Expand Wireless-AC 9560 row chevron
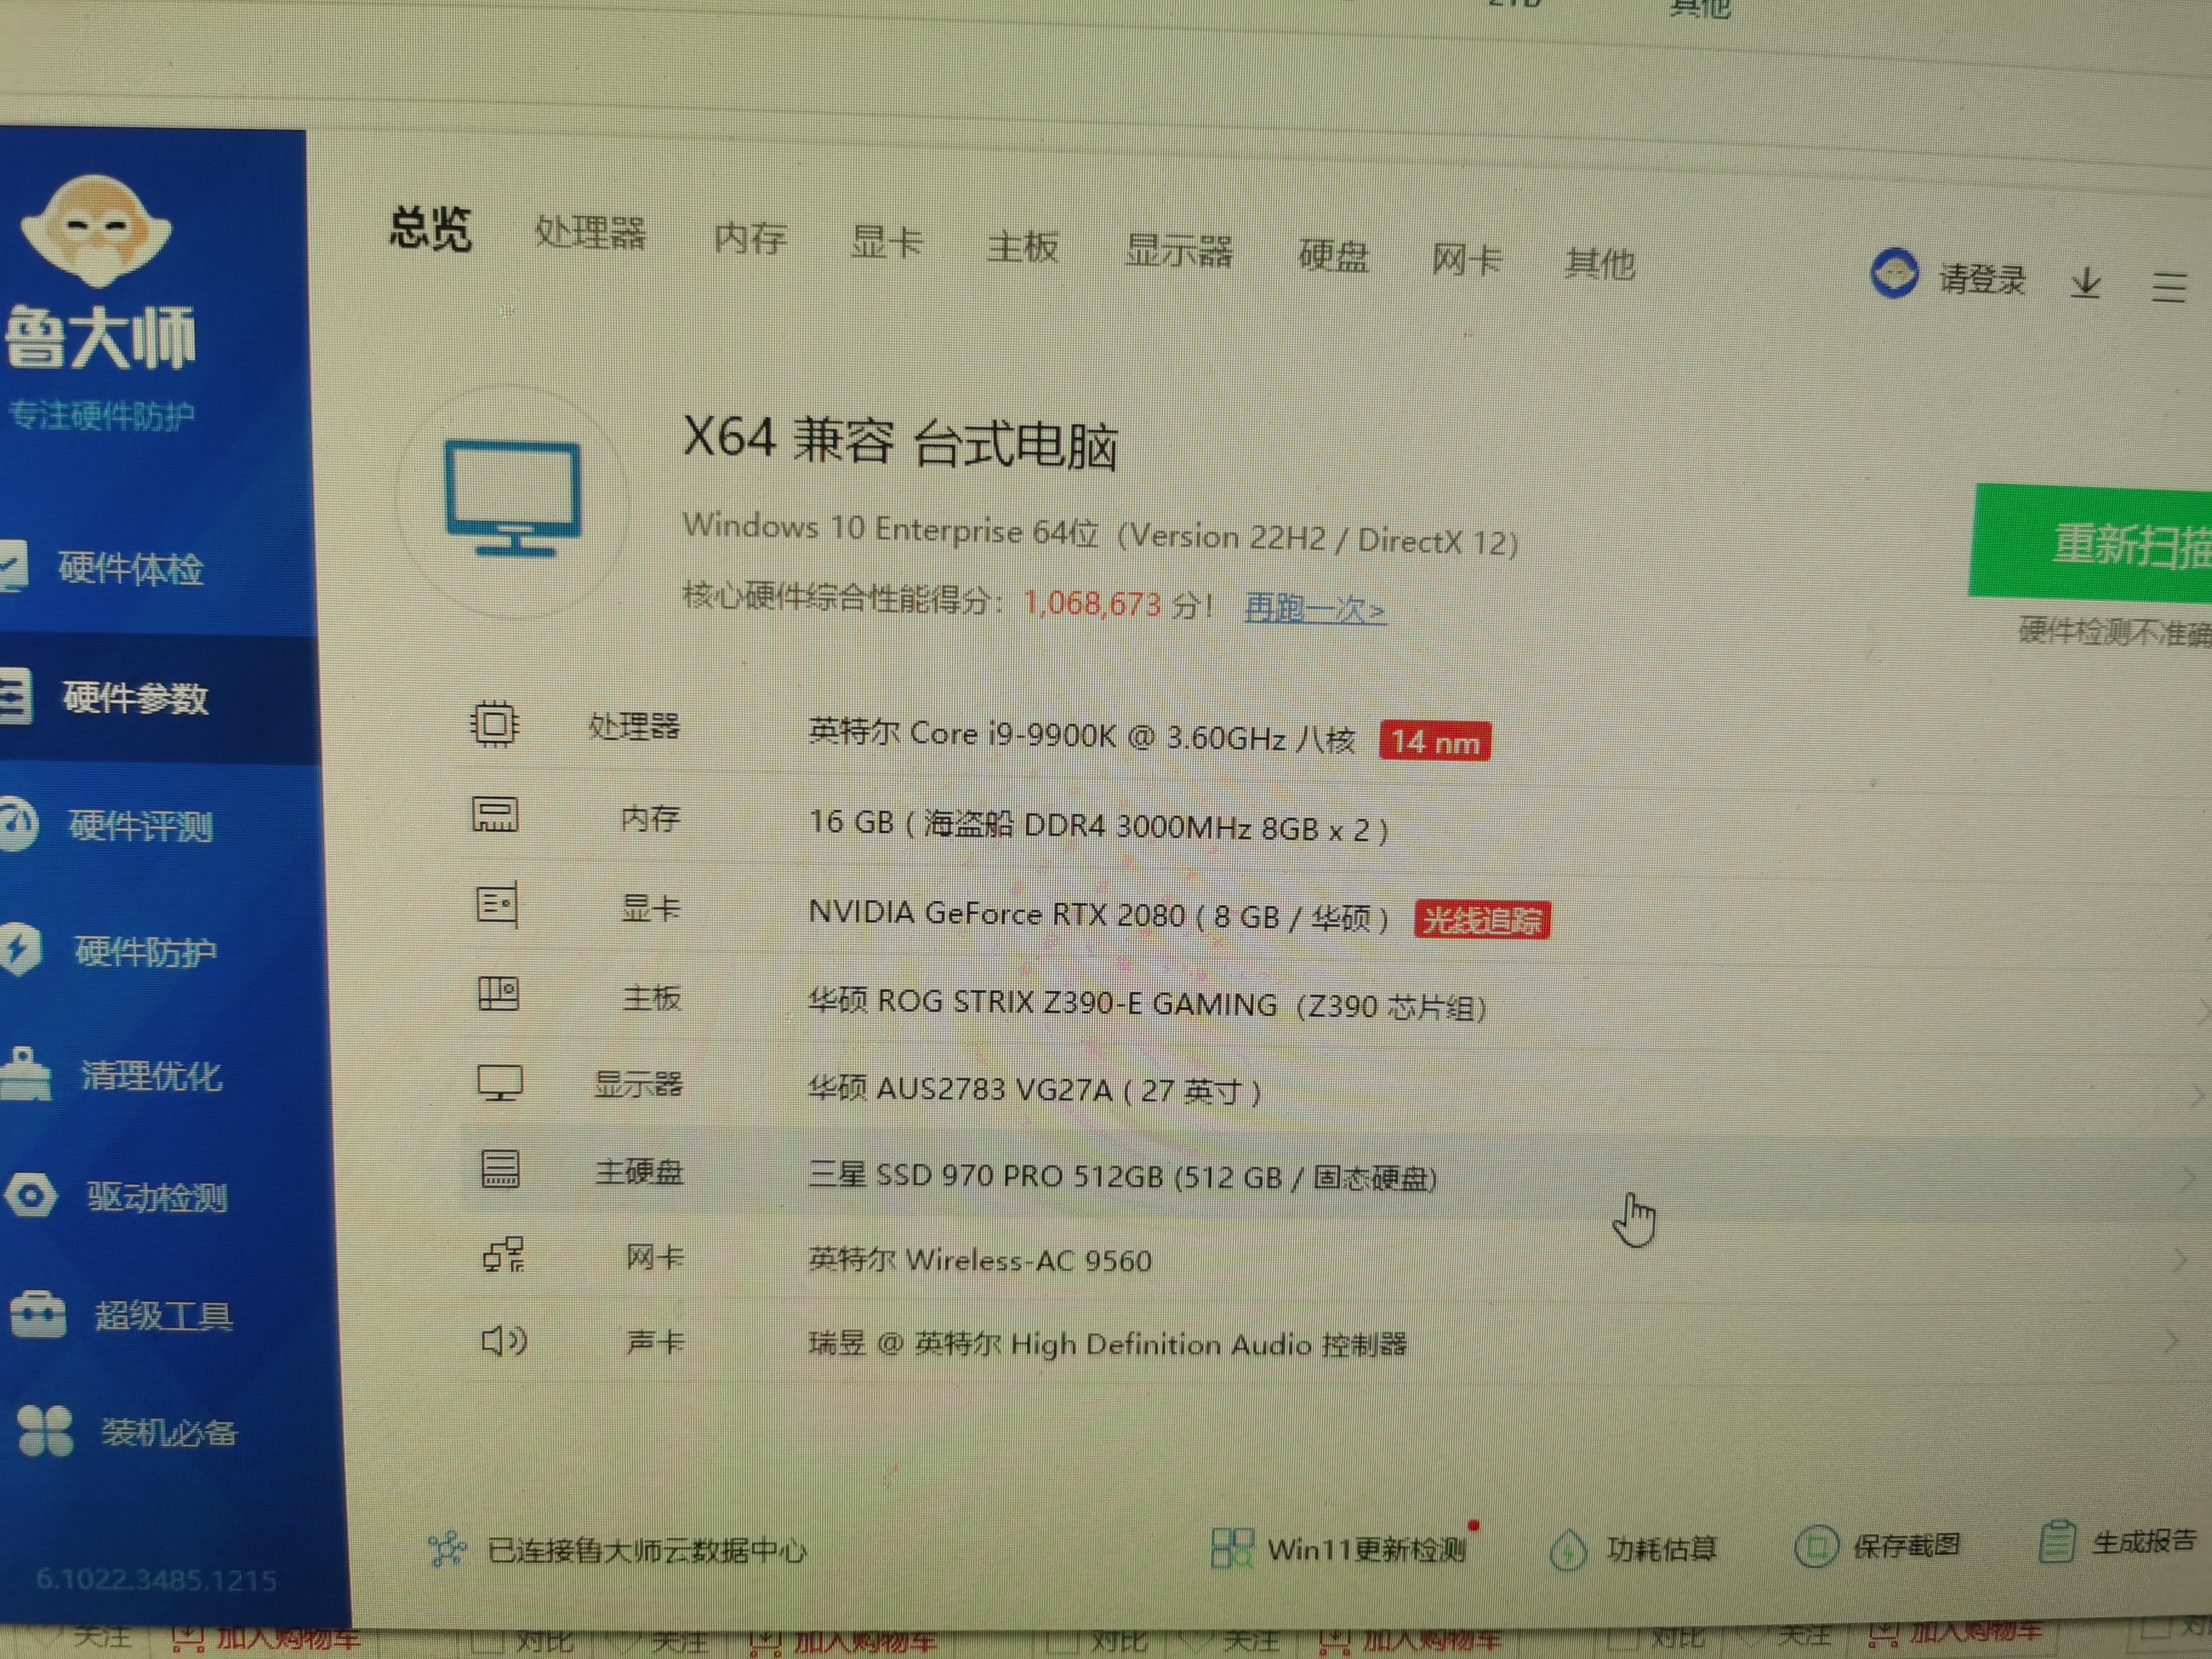 [x=2180, y=1261]
